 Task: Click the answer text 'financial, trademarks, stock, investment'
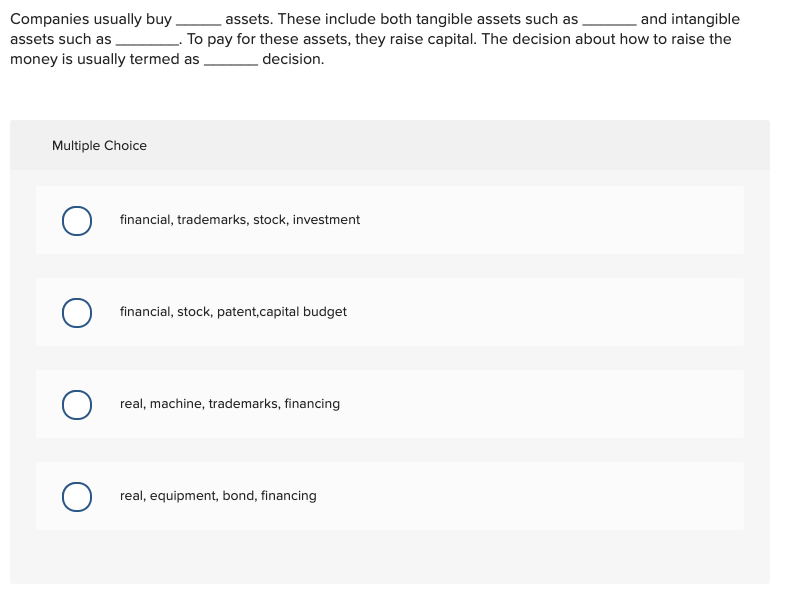(x=240, y=220)
